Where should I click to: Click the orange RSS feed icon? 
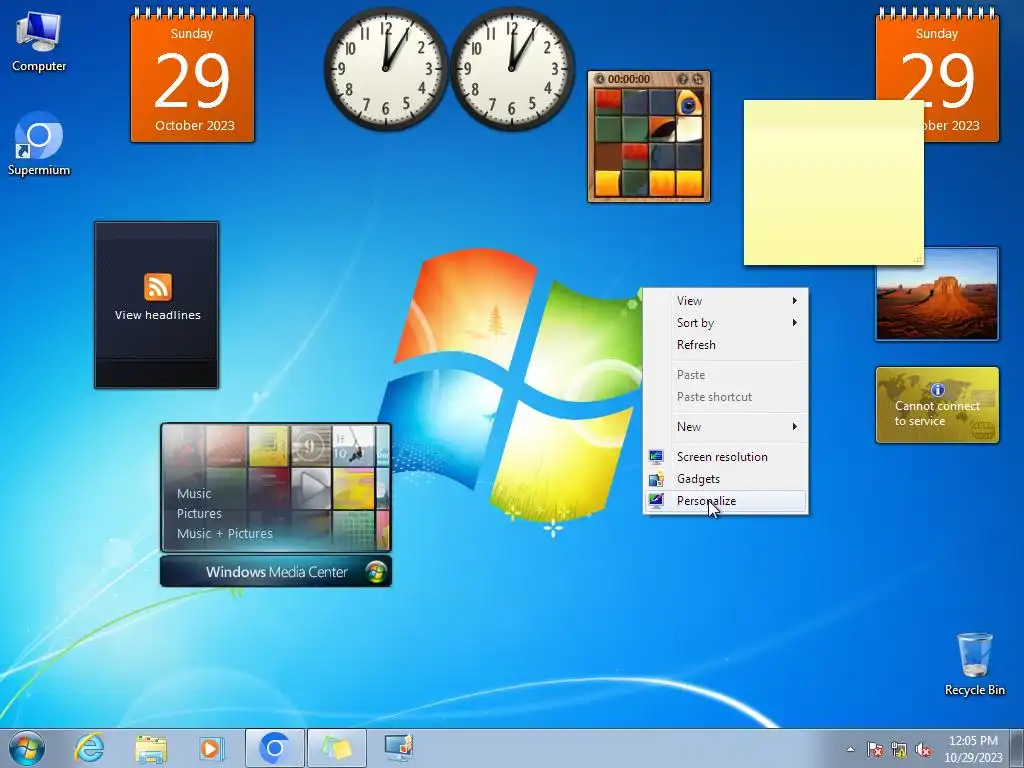[157, 287]
